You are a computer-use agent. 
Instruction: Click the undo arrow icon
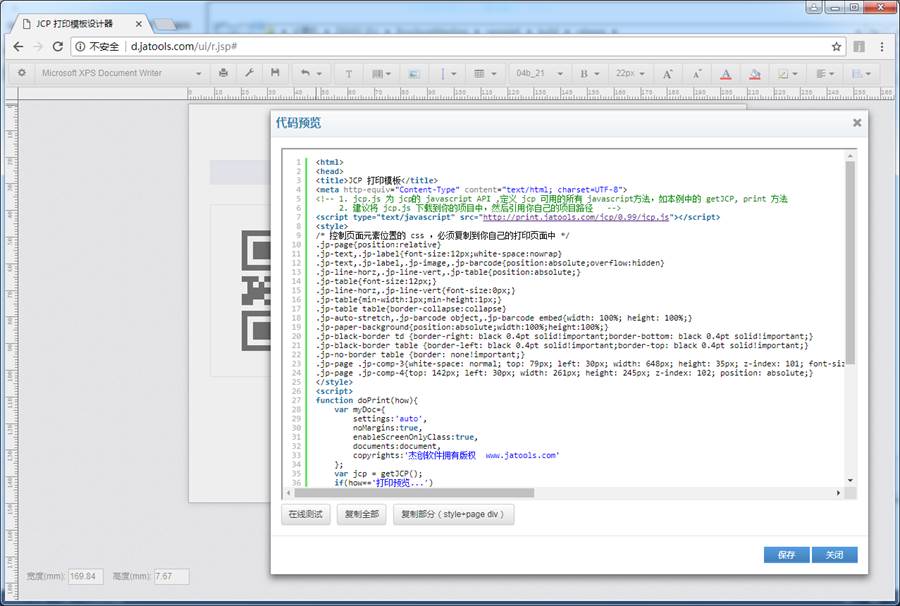305,73
